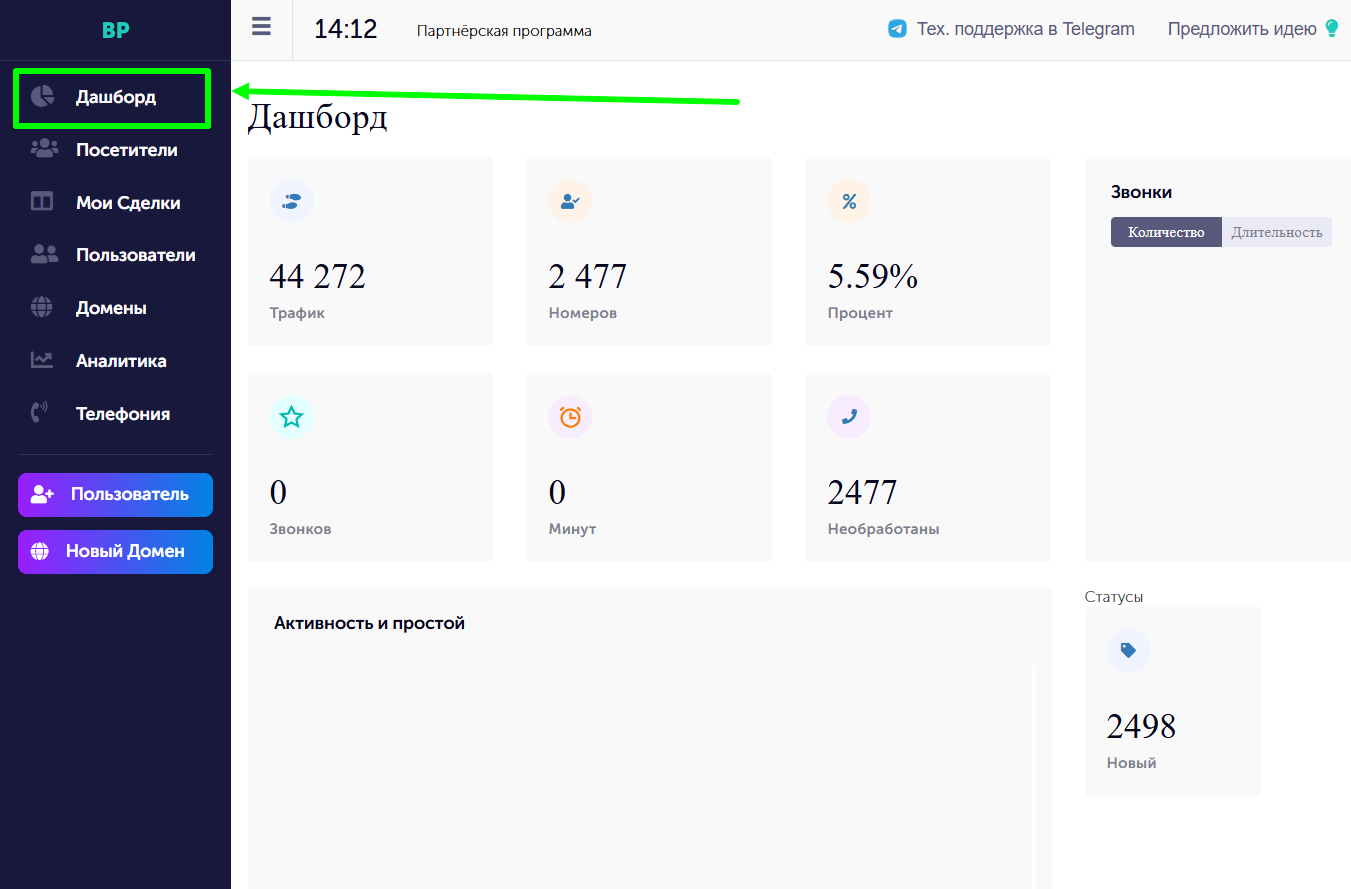The height and width of the screenshot is (889, 1351).
Task: Switch calls view to Длительность
Action: pyautogui.click(x=1277, y=232)
